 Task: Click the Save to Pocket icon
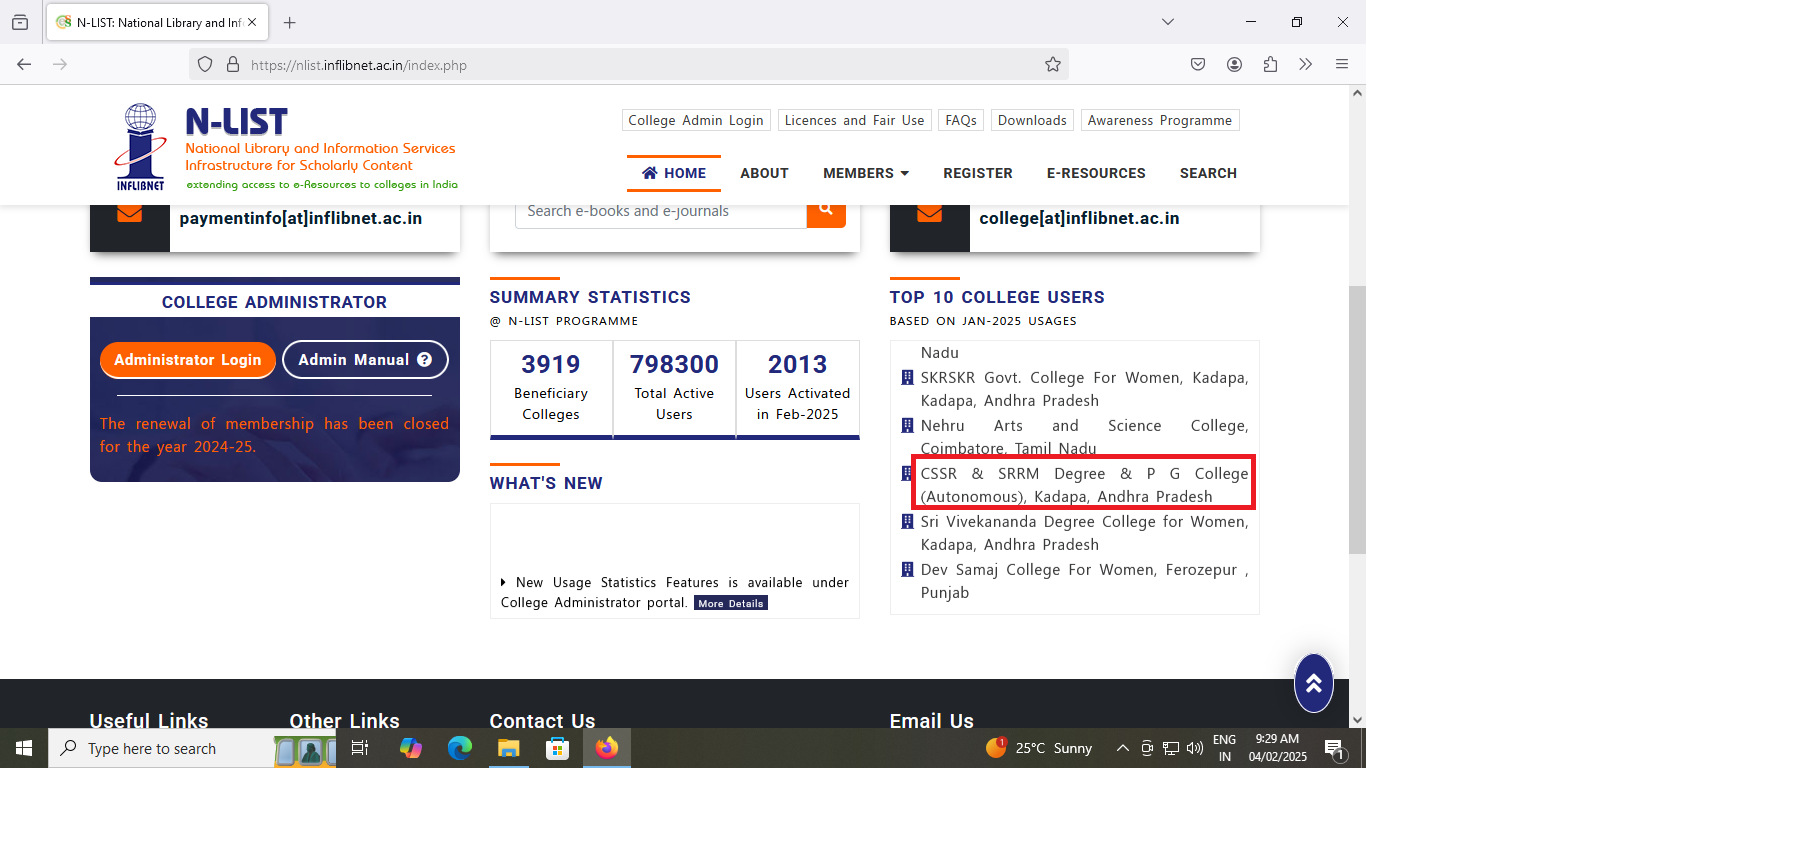click(x=1198, y=65)
